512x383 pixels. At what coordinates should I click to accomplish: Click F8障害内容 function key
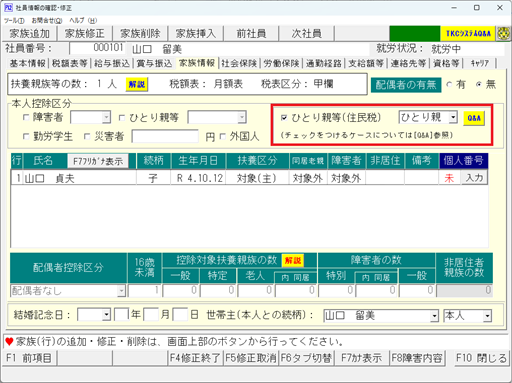tap(417, 358)
